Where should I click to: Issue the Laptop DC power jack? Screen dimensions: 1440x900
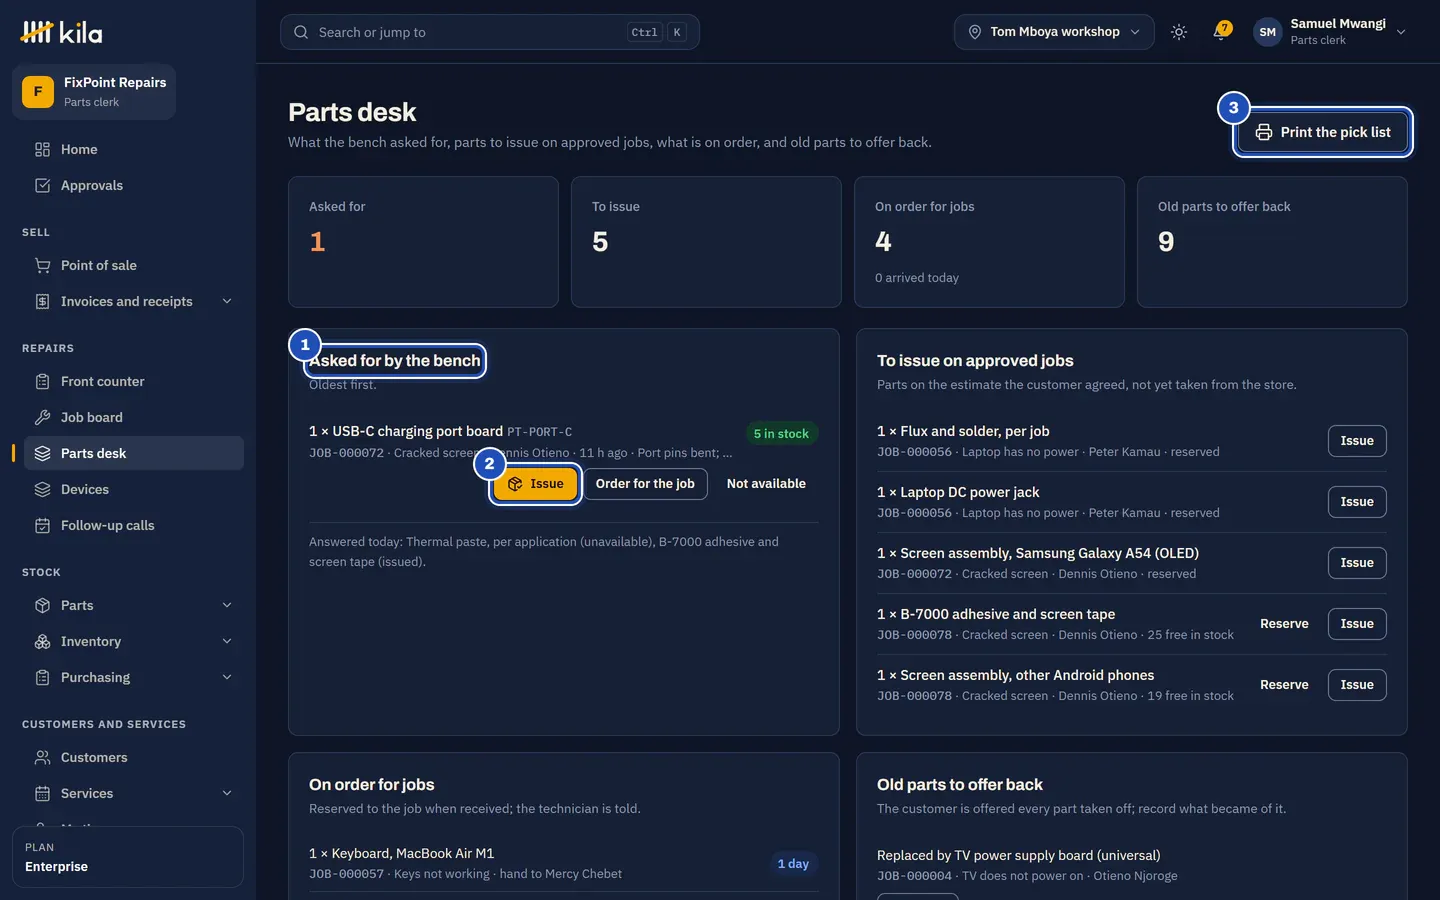coord(1357,502)
